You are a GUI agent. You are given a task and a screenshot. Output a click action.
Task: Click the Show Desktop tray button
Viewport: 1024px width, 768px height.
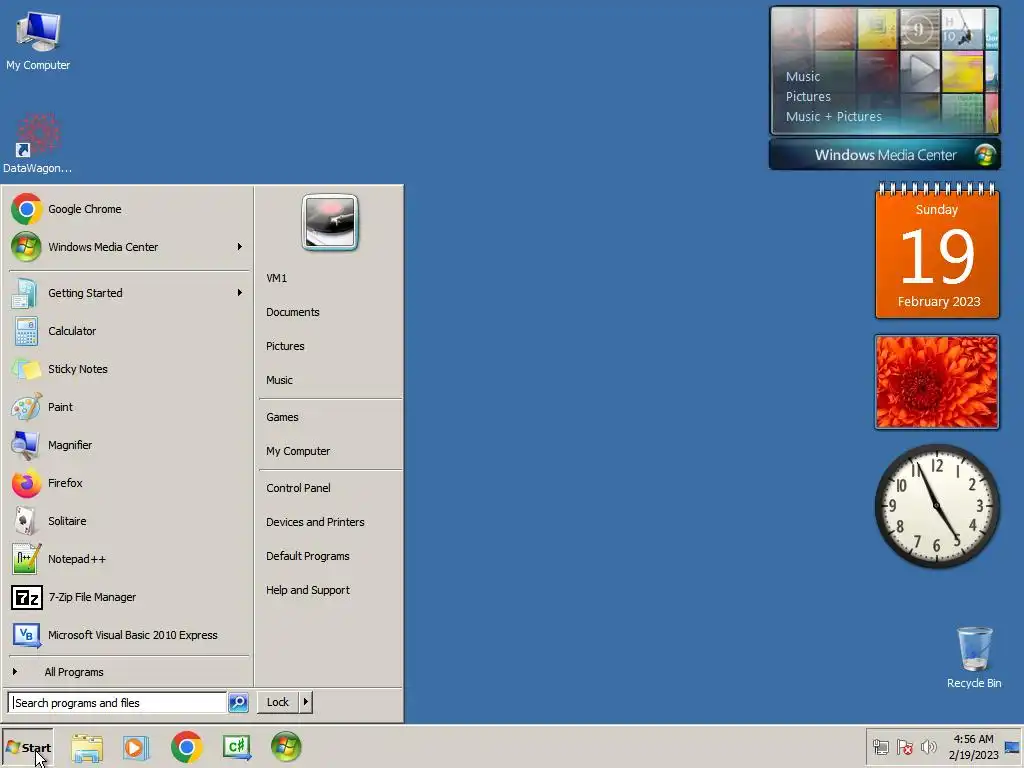[x=1012, y=747]
